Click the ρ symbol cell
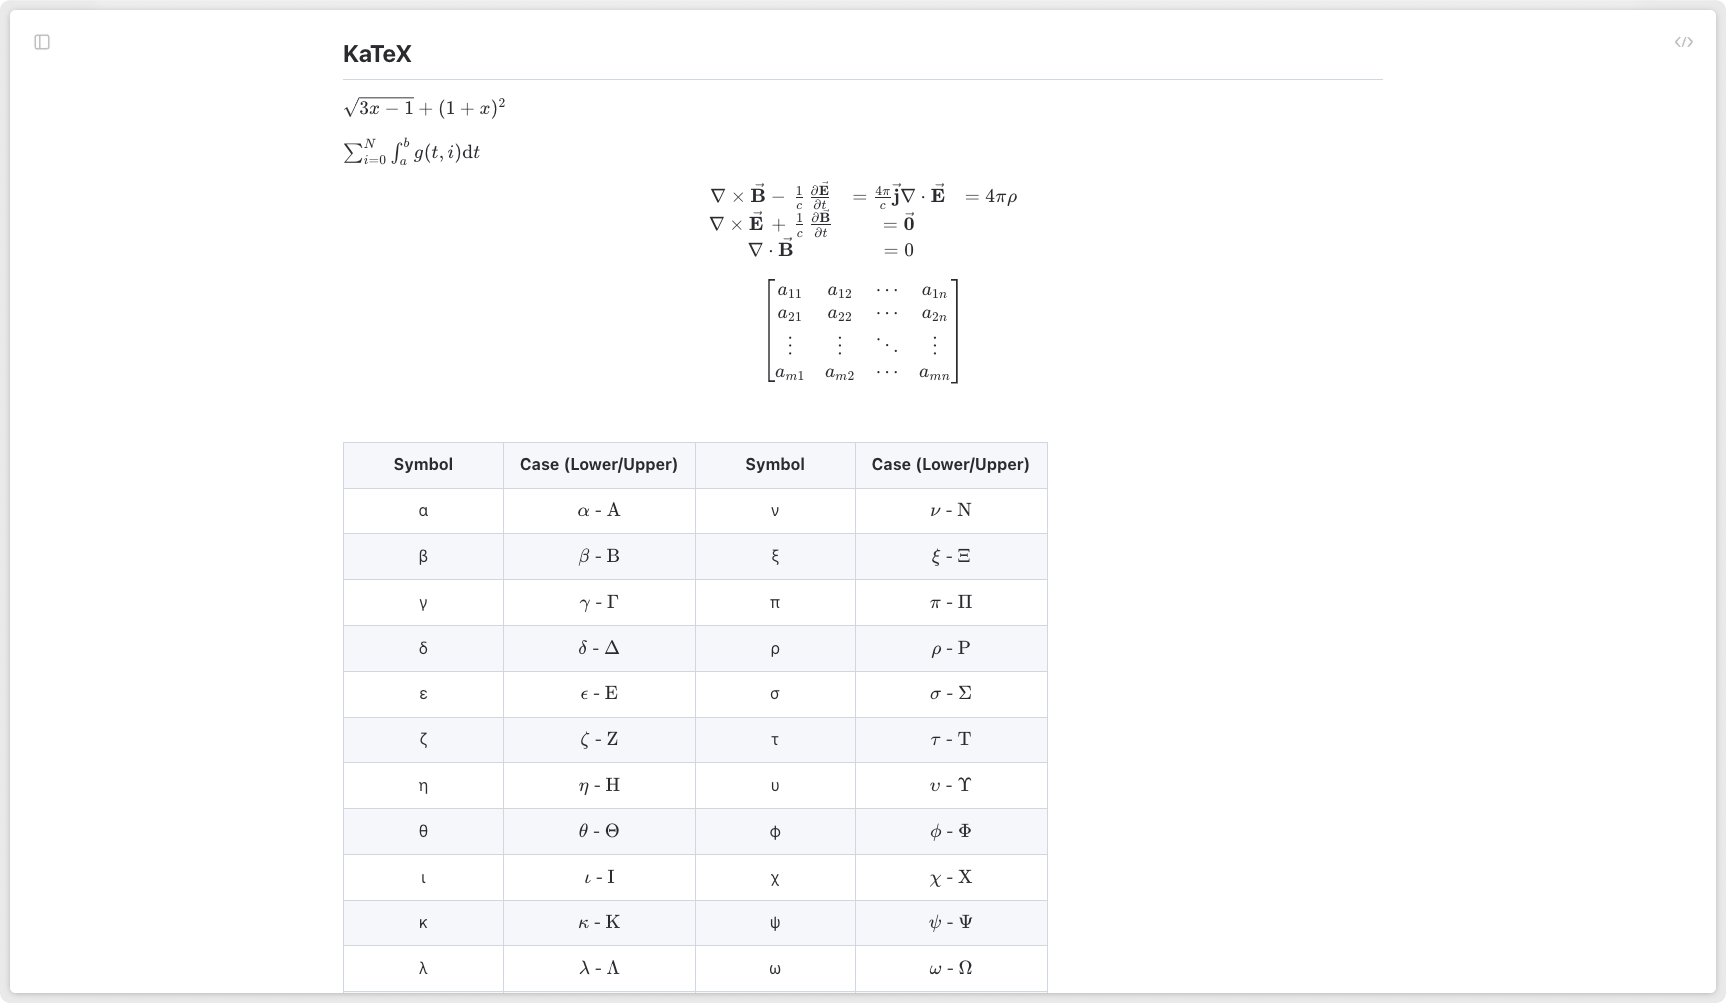 click(x=775, y=649)
